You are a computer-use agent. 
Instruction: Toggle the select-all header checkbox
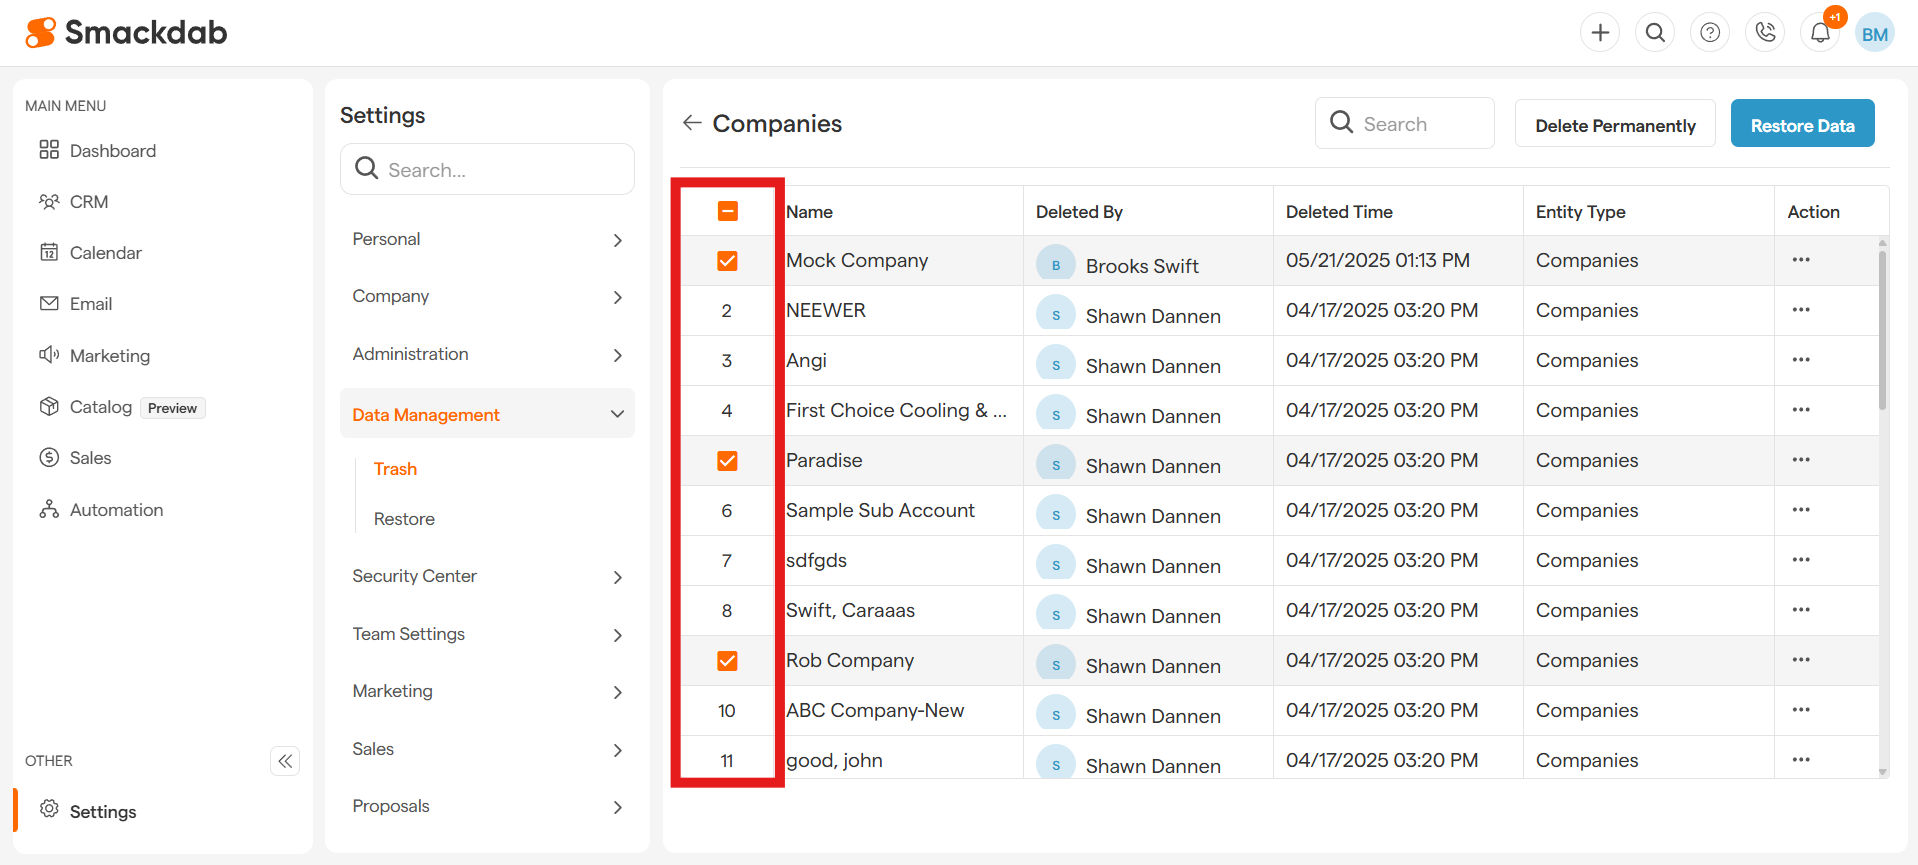[x=727, y=211]
